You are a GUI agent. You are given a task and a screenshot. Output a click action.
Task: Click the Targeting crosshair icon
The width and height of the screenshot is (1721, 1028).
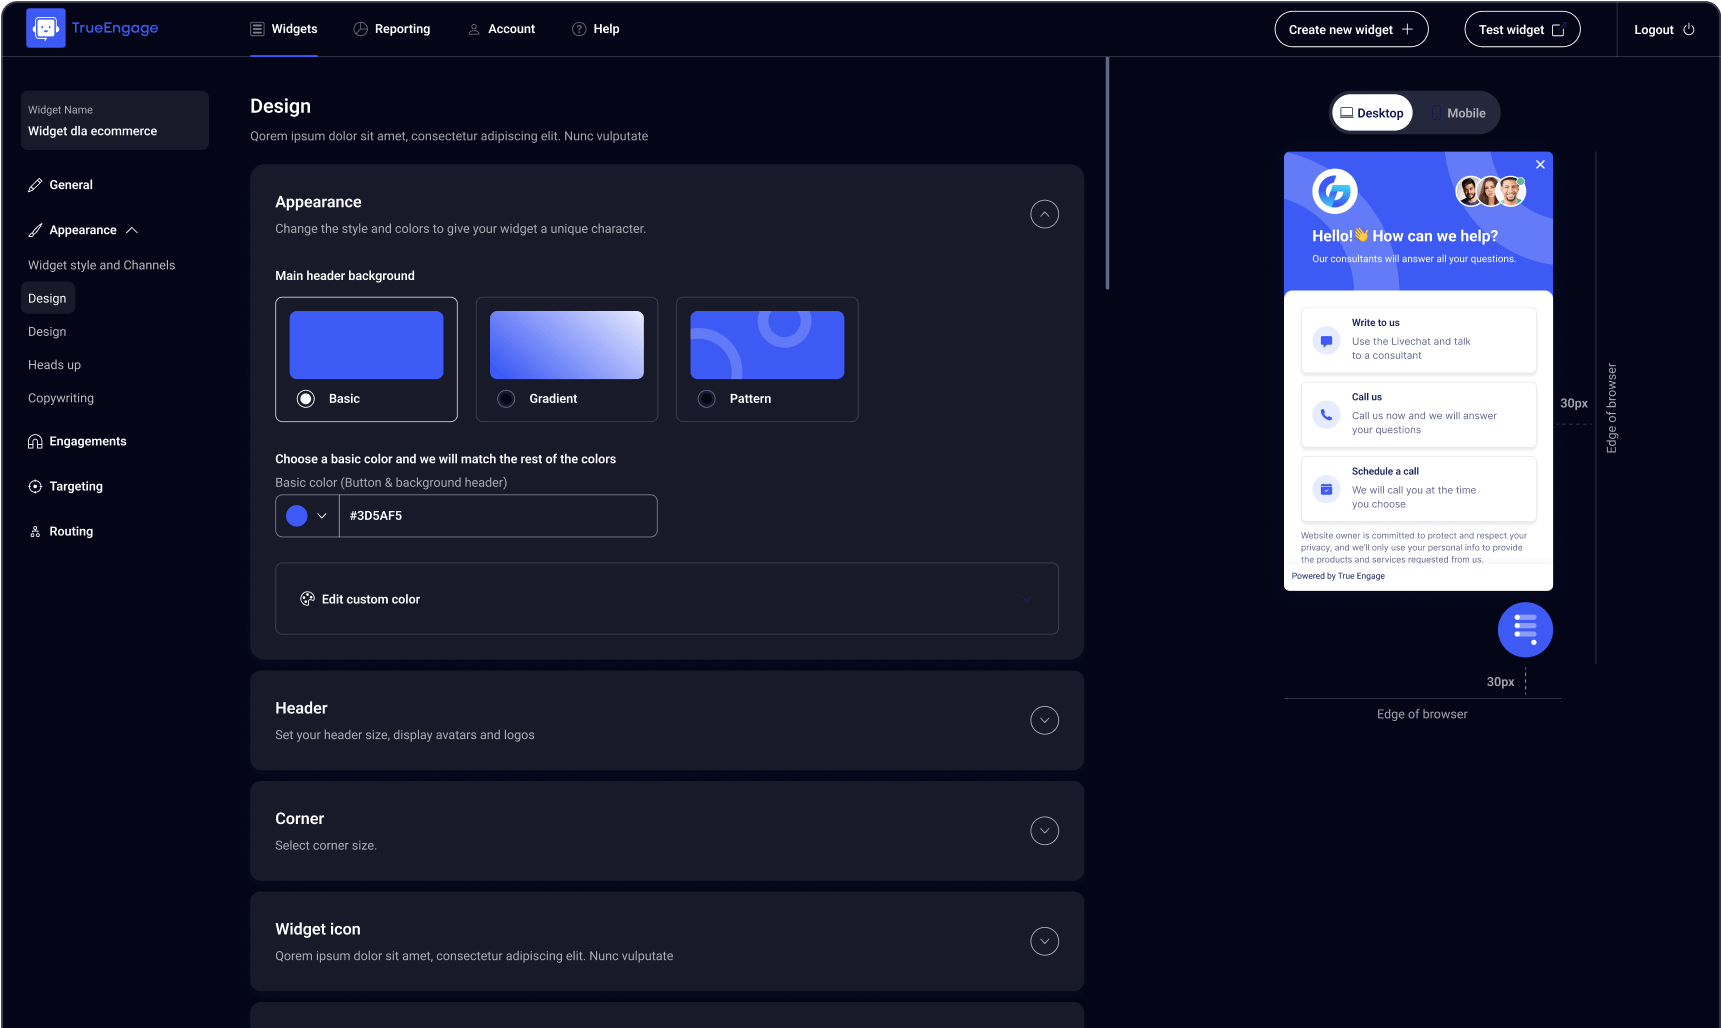(x=35, y=486)
